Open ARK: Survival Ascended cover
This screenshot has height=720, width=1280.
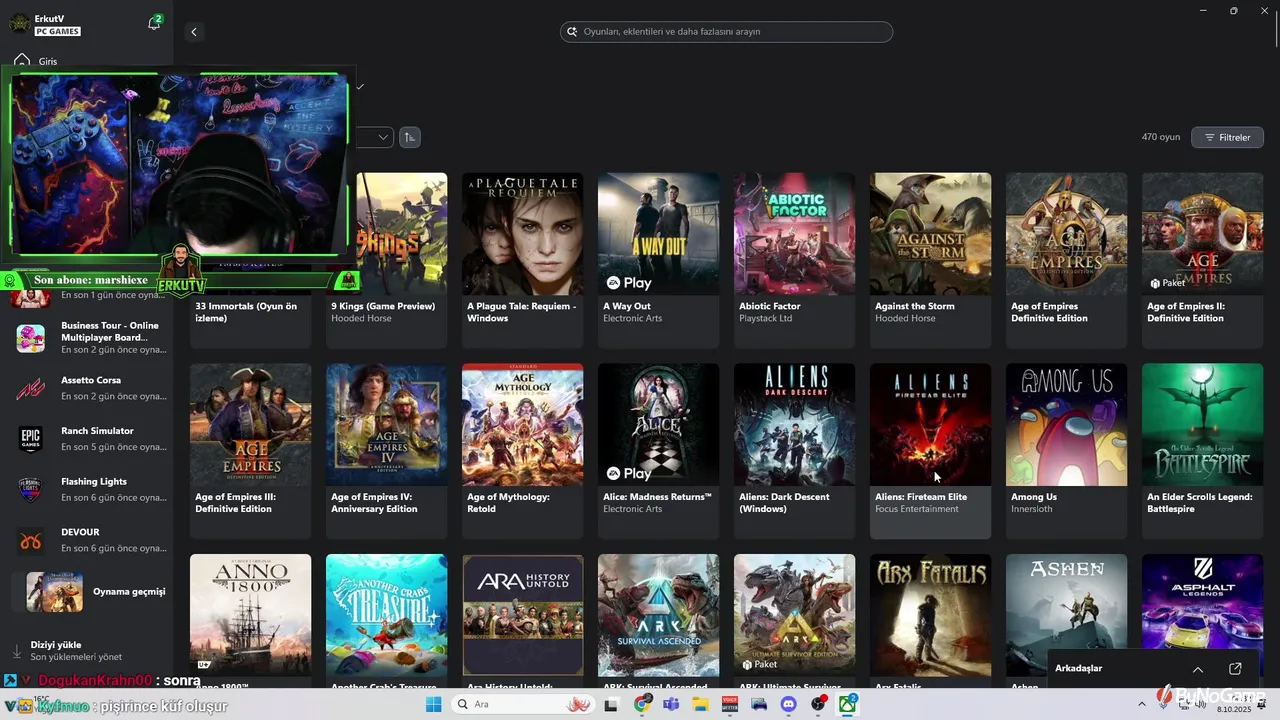tap(659, 616)
